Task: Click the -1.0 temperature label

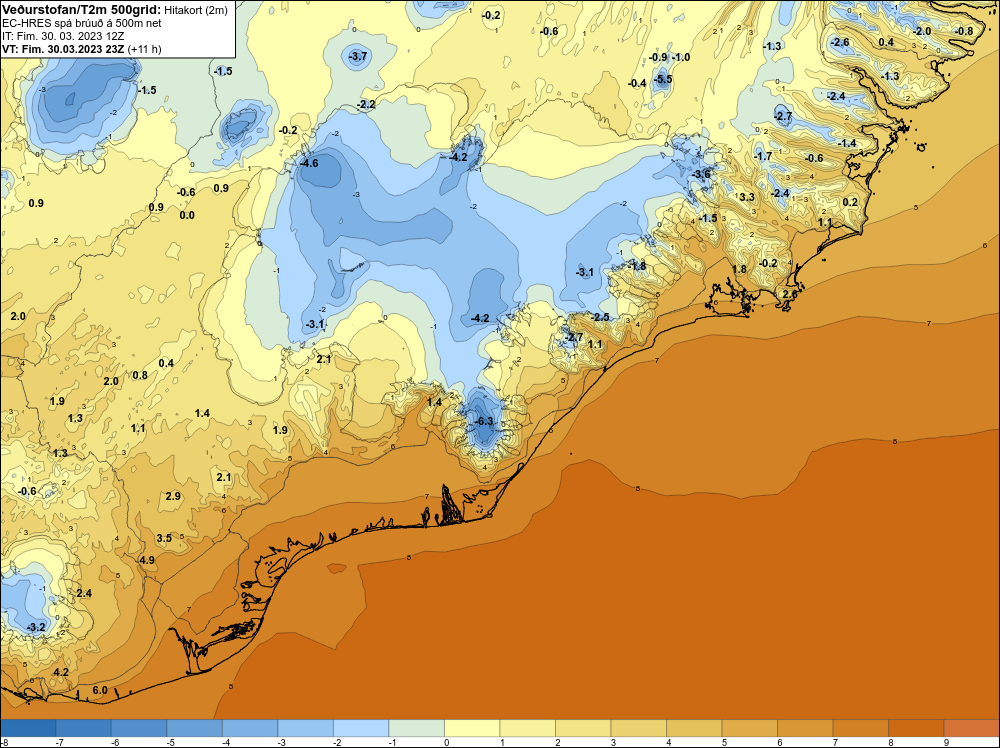Action: [680, 57]
